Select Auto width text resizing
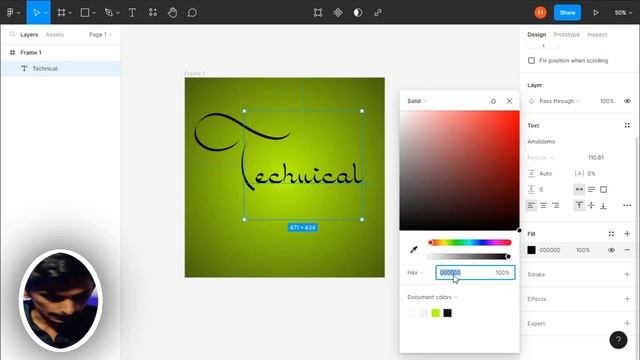640x360 pixels. [579, 189]
